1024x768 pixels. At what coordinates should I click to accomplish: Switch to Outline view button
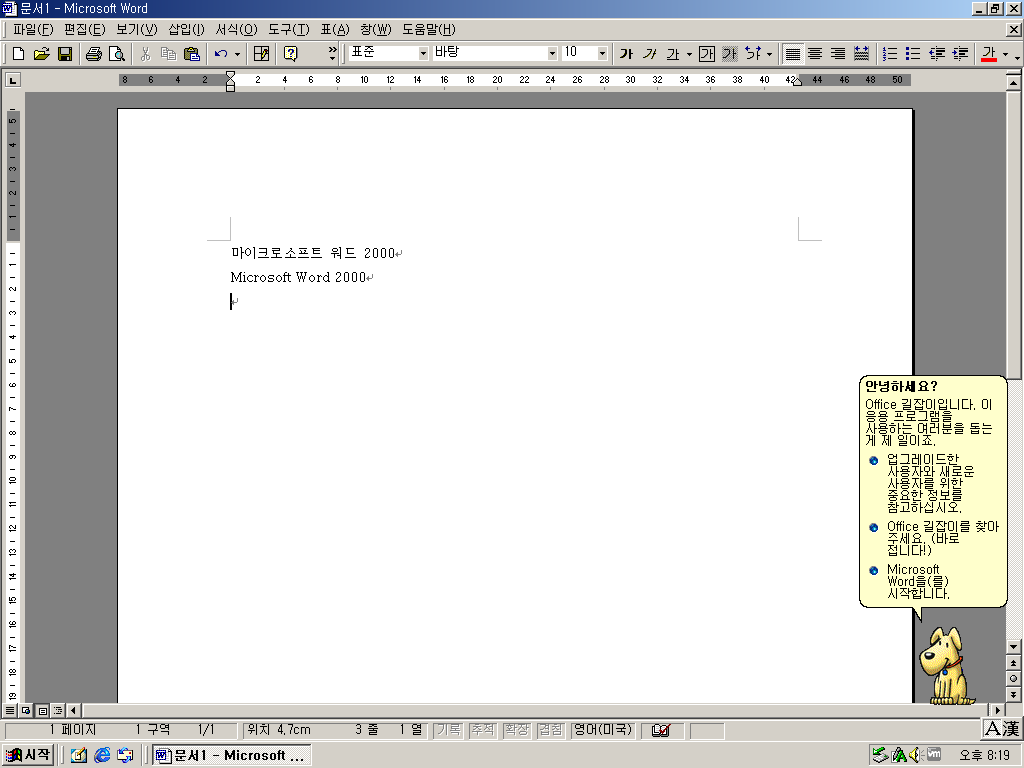point(58,710)
